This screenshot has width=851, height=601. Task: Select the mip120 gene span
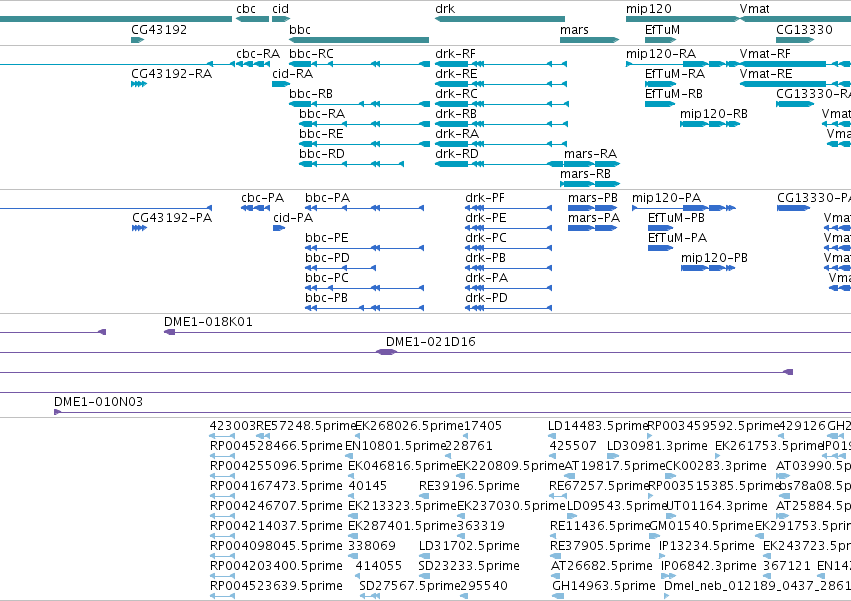click(683, 19)
